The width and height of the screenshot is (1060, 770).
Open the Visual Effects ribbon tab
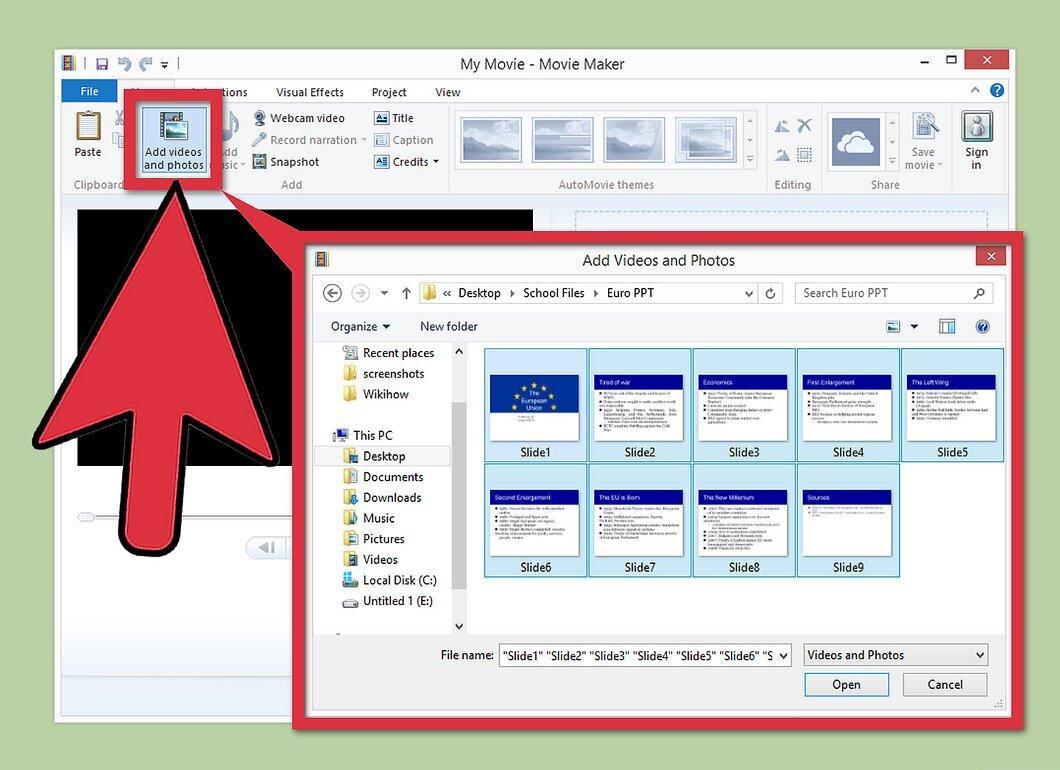click(310, 92)
